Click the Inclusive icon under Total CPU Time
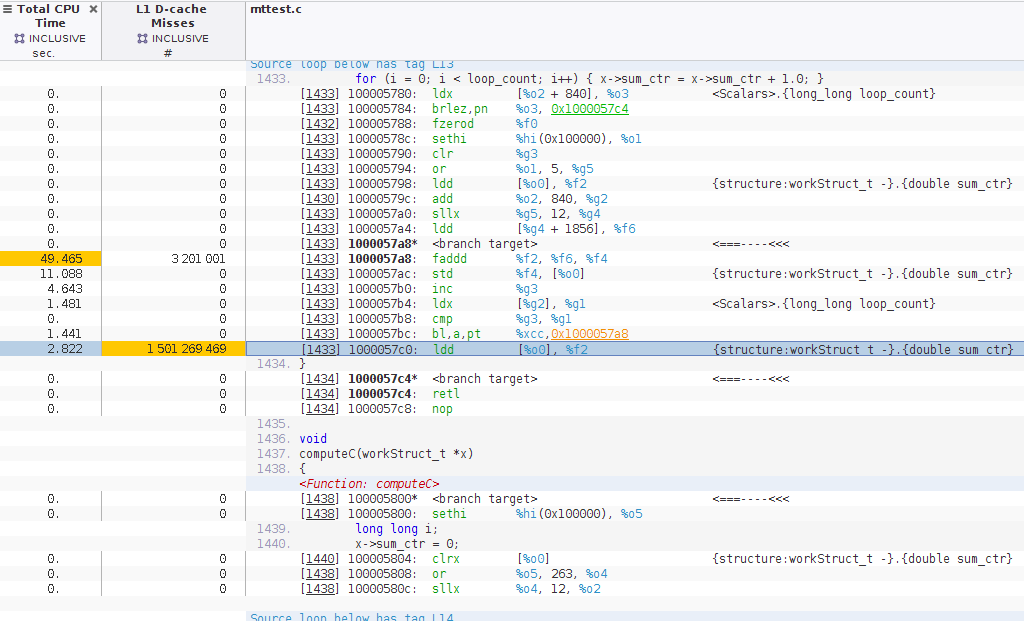The height and width of the screenshot is (621, 1024). (19, 38)
